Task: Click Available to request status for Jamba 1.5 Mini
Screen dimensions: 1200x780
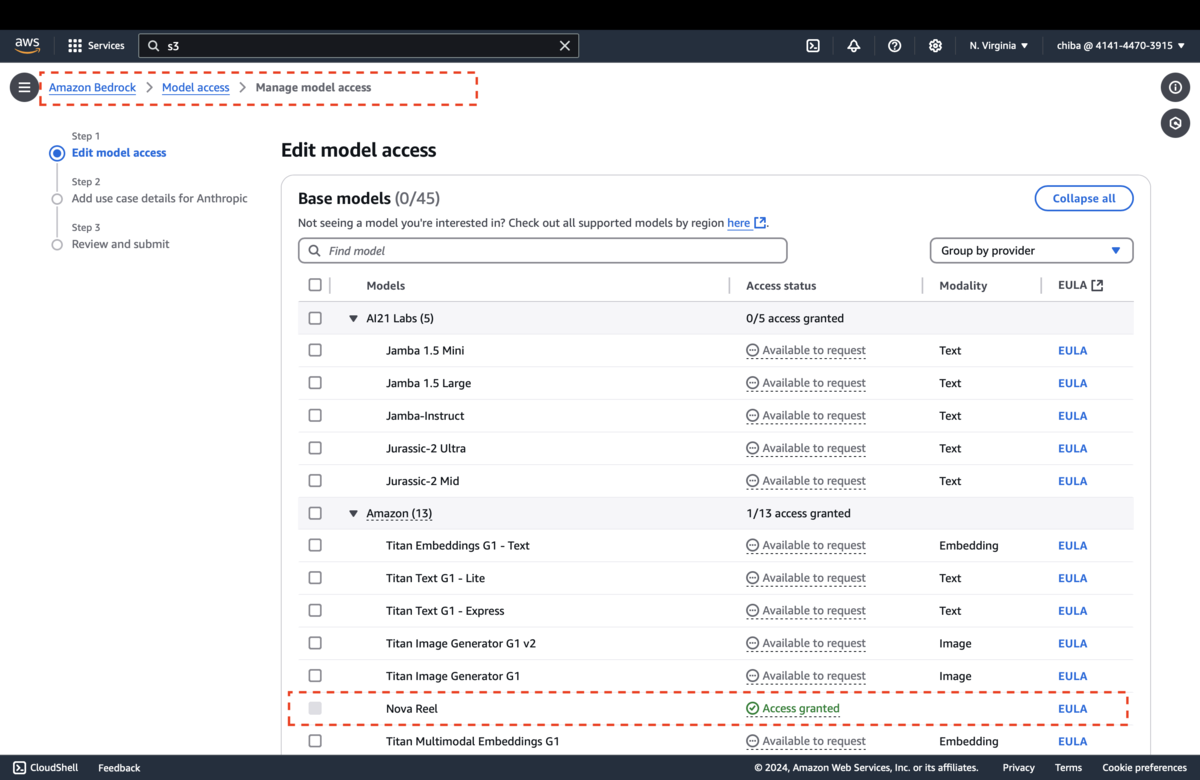Action: click(806, 351)
